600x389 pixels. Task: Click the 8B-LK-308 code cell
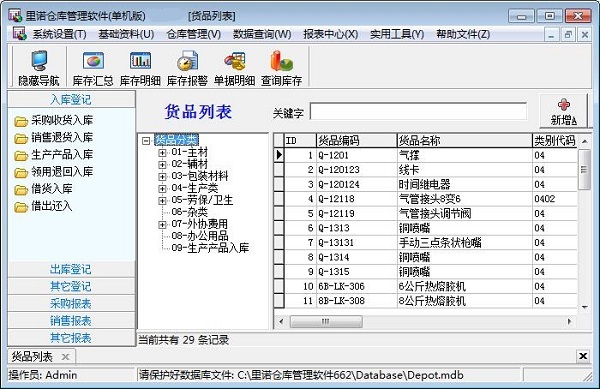coord(356,301)
